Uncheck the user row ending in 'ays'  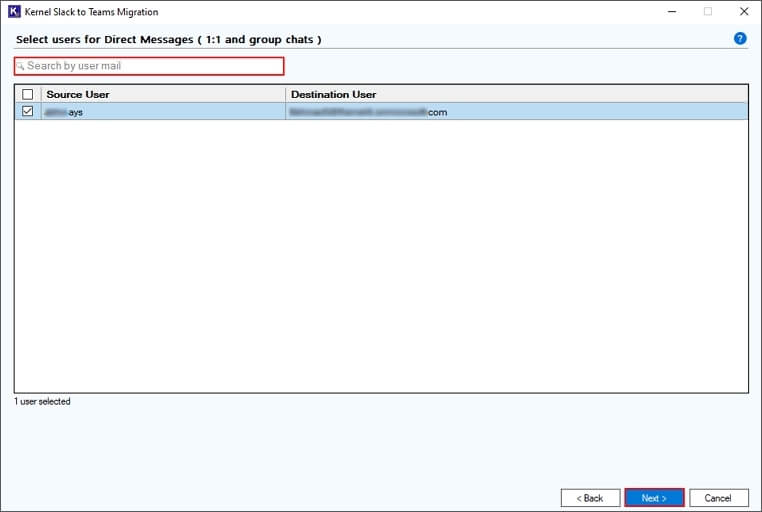click(28, 112)
